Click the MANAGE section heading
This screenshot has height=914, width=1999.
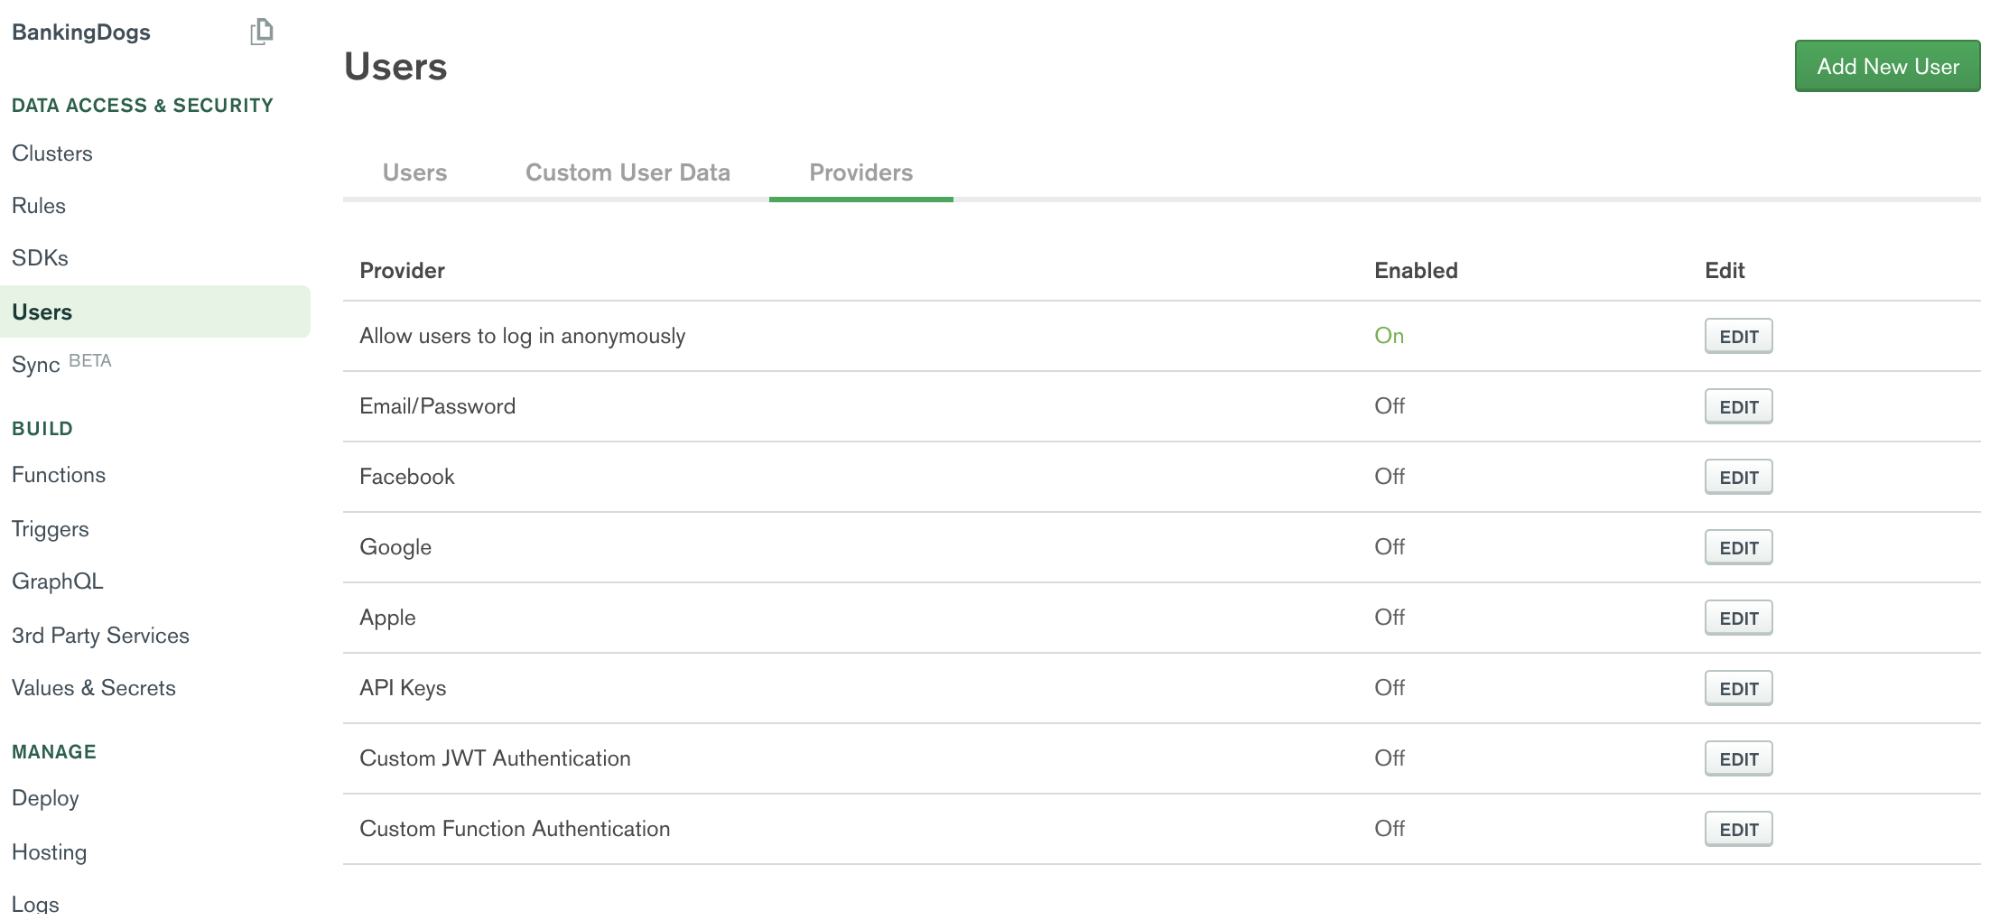(x=54, y=751)
